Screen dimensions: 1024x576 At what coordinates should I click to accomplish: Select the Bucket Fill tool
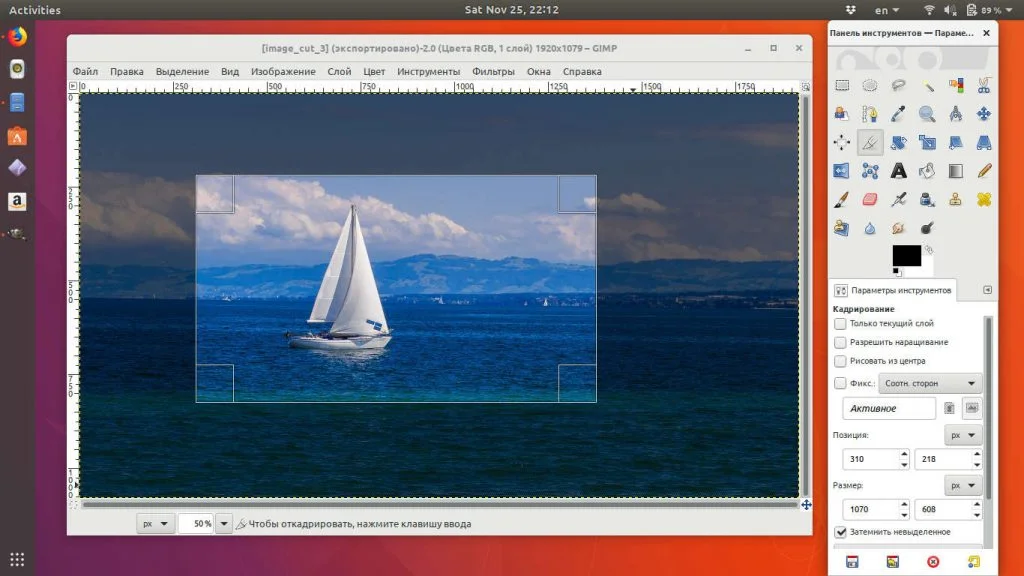[927, 171]
